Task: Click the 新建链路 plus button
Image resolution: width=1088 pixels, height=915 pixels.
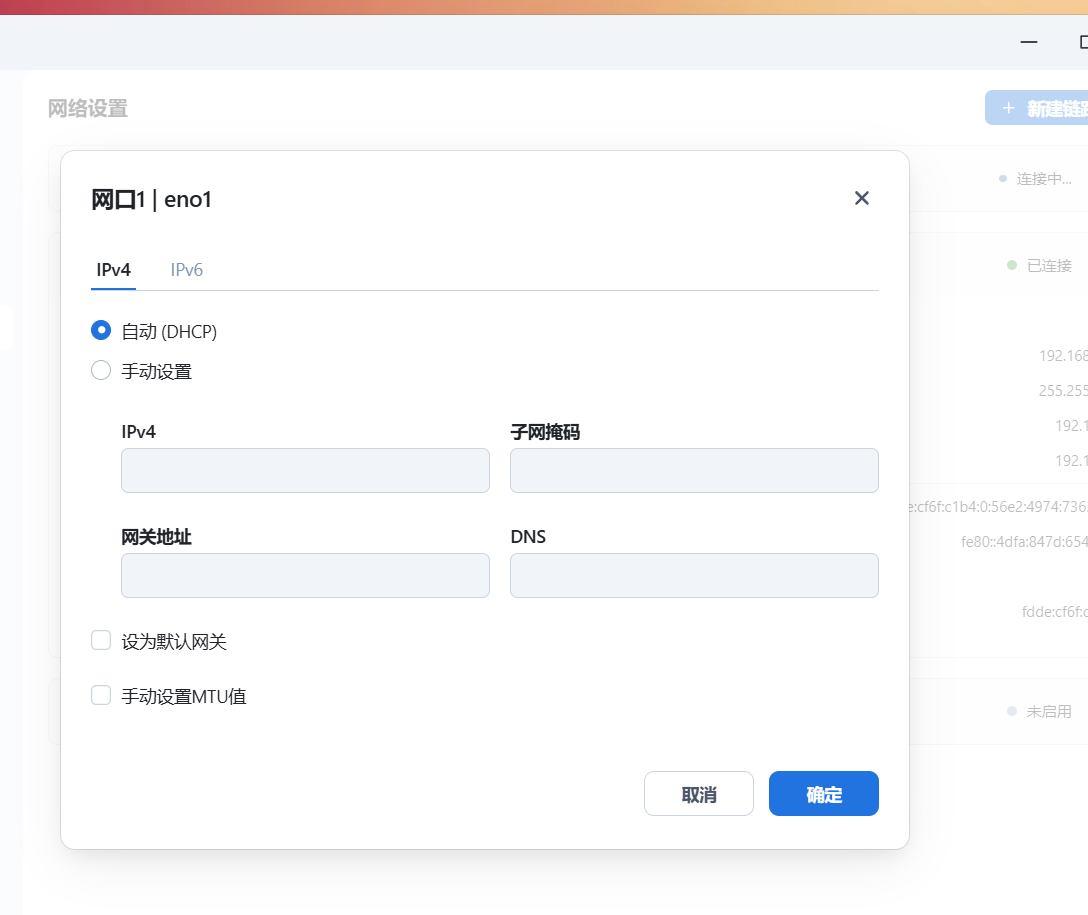Action: 1036,108
